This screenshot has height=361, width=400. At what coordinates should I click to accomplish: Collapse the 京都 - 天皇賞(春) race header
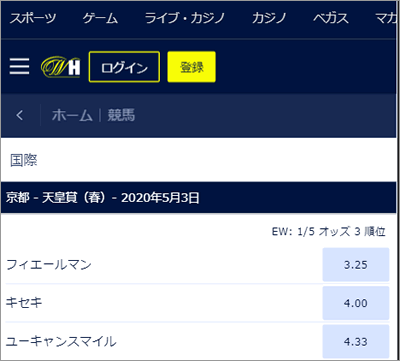(x=199, y=198)
